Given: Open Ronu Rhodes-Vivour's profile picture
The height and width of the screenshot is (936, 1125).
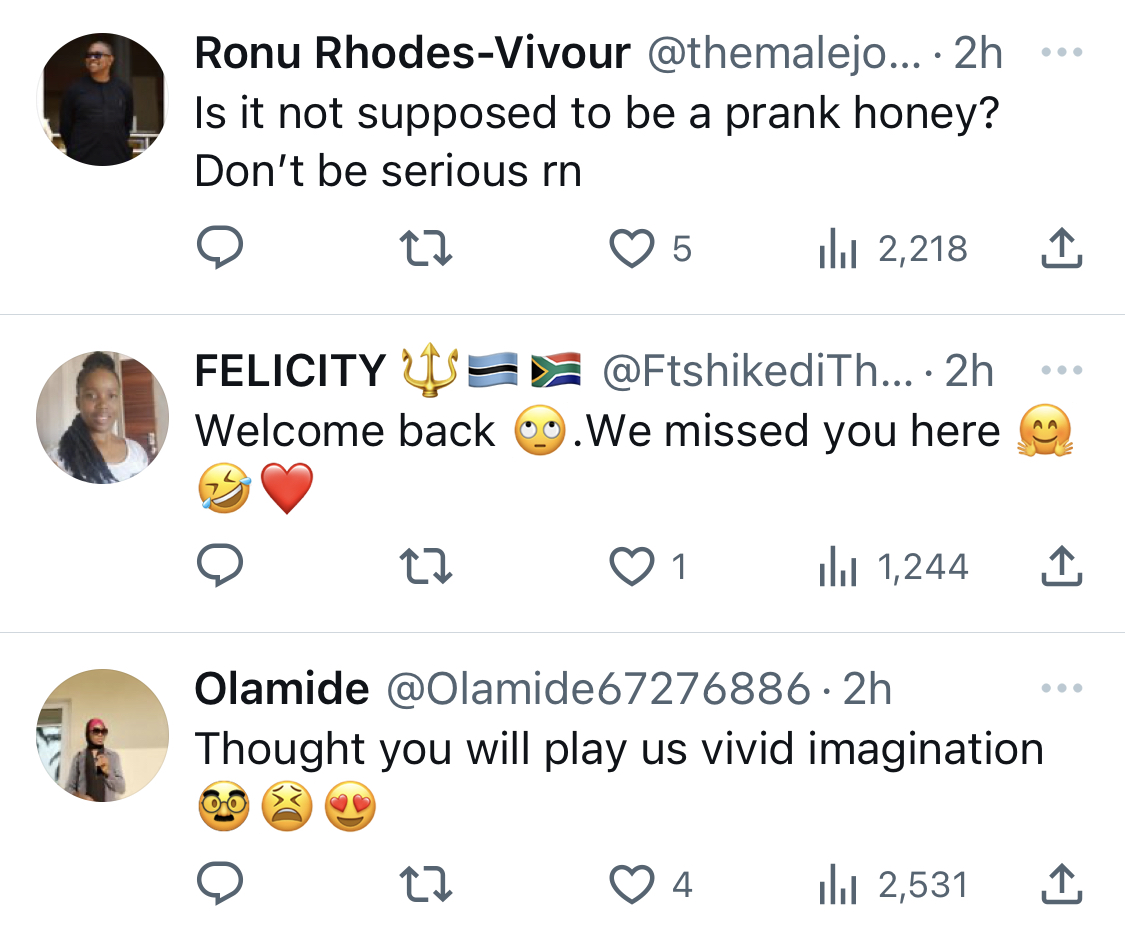Looking at the screenshot, I should [103, 99].
